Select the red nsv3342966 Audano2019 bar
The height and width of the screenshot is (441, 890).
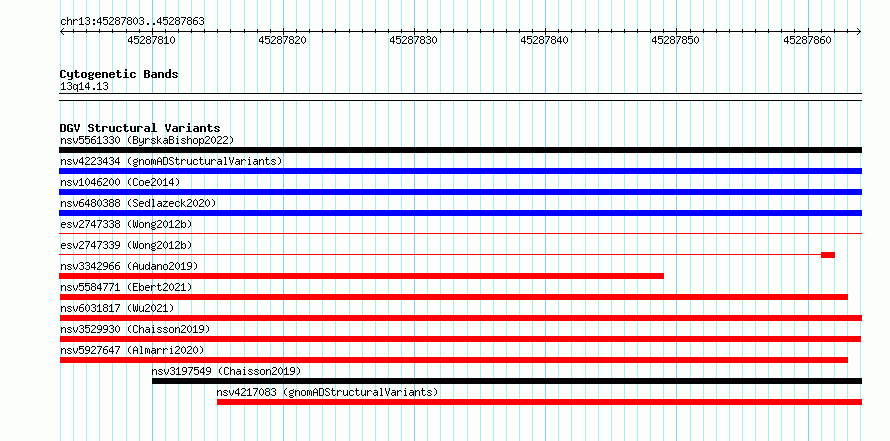pyautogui.click(x=362, y=276)
